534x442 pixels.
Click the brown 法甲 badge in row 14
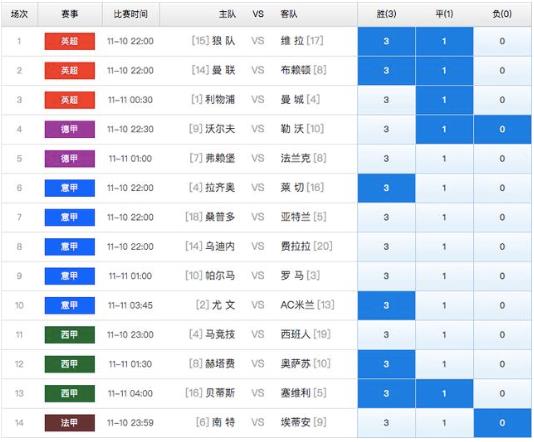(70, 423)
